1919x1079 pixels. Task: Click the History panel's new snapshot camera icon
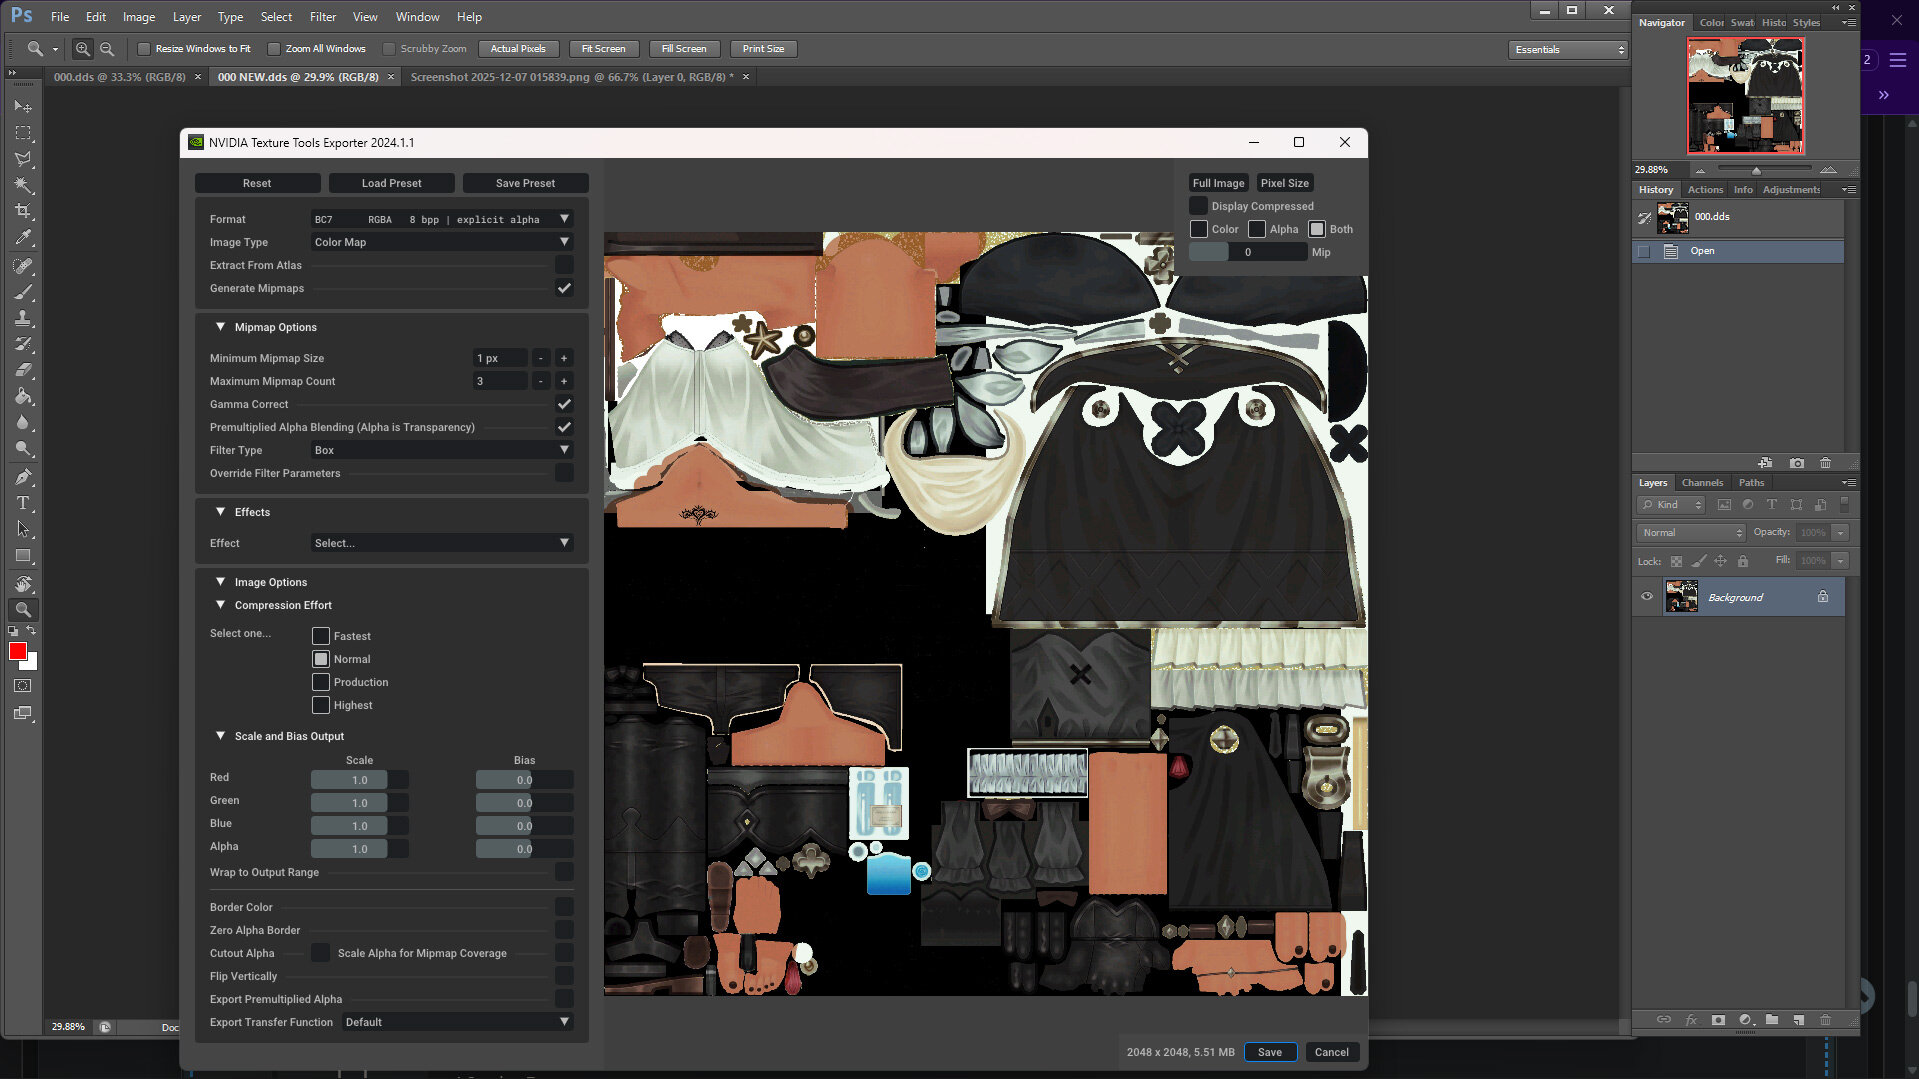pos(1797,463)
